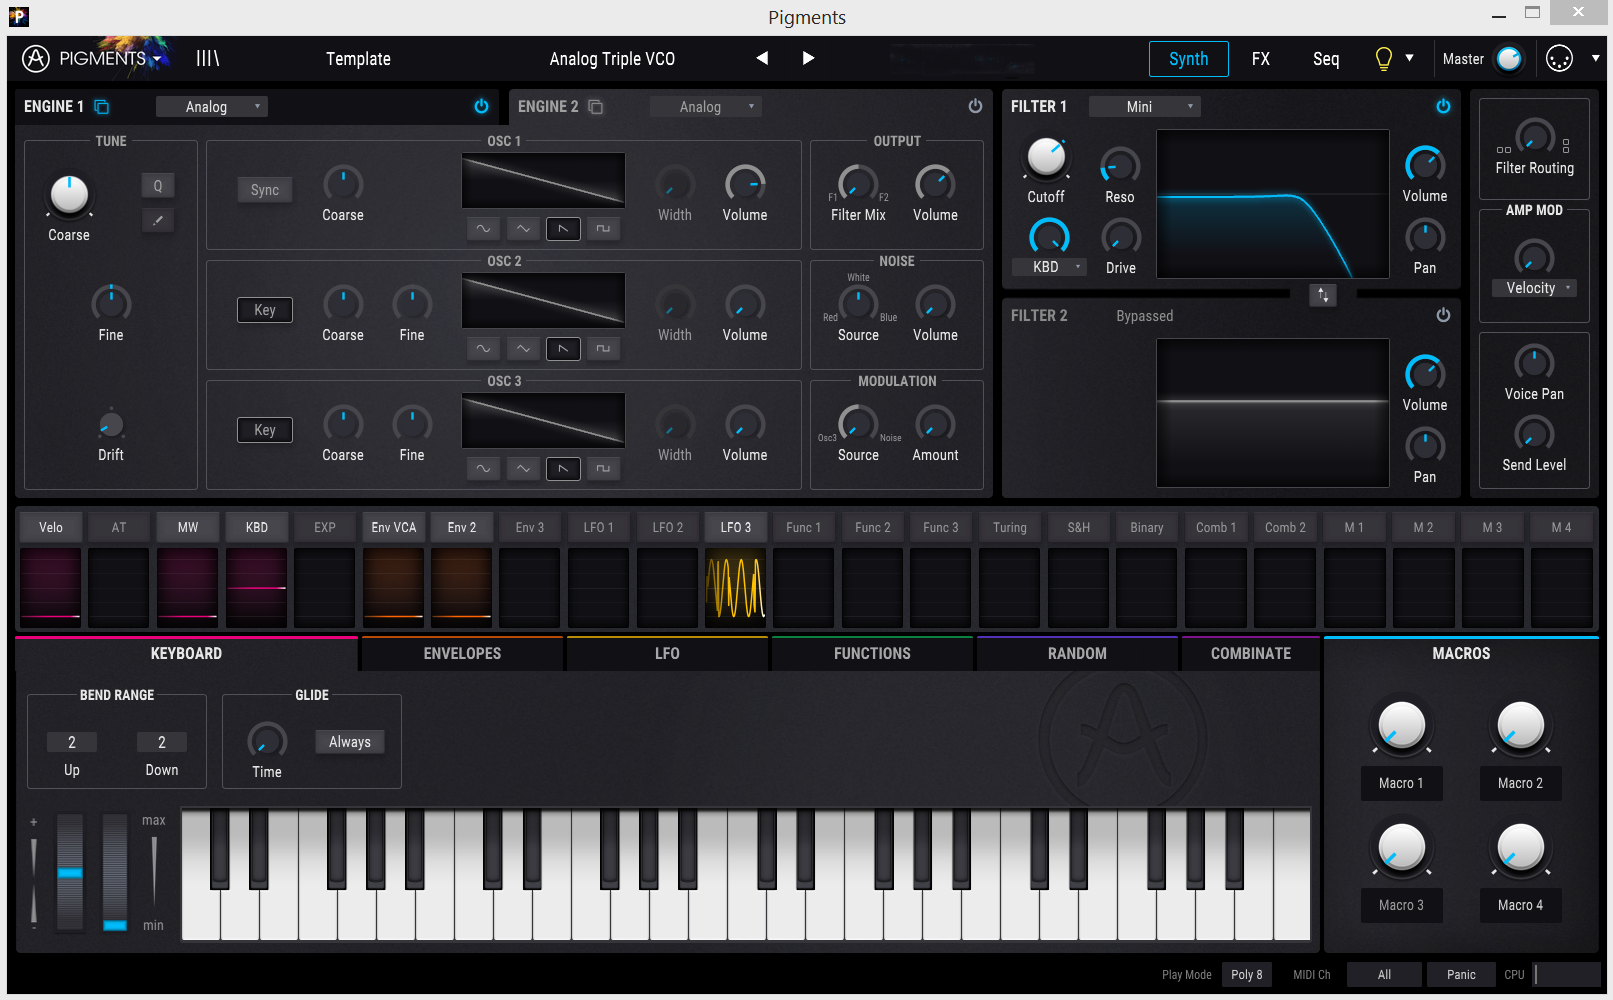Image resolution: width=1613 pixels, height=1000 pixels.
Task: Click the Filter 1 response graph display
Action: pyautogui.click(x=1273, y=204)
